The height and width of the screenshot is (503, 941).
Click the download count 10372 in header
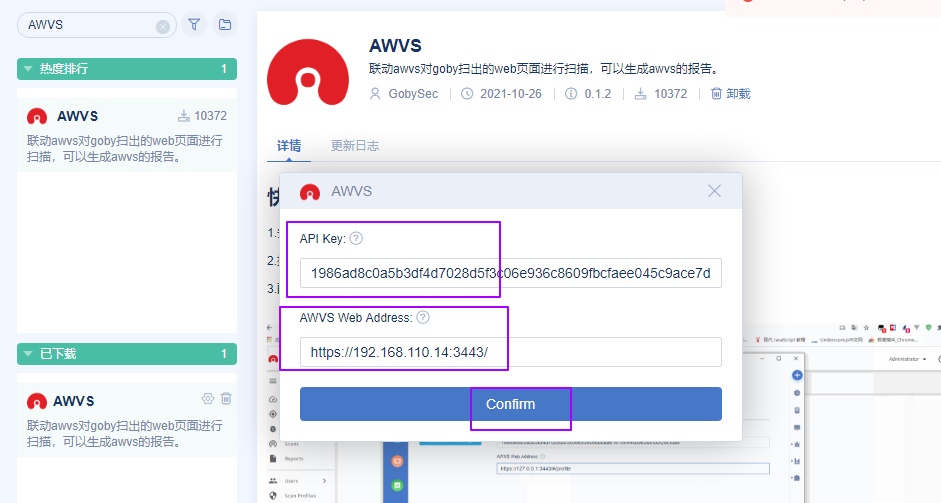(x=670, y=94)
